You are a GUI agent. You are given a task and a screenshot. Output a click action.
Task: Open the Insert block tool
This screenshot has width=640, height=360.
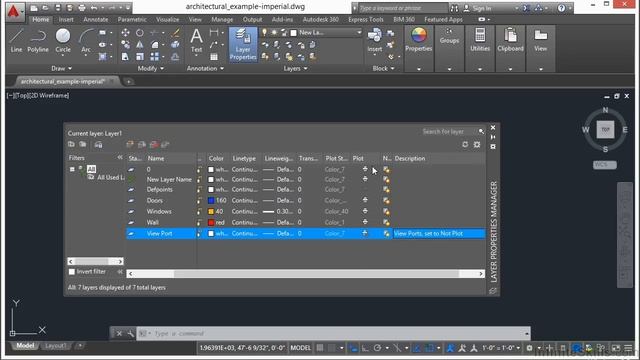coord(374,41)
